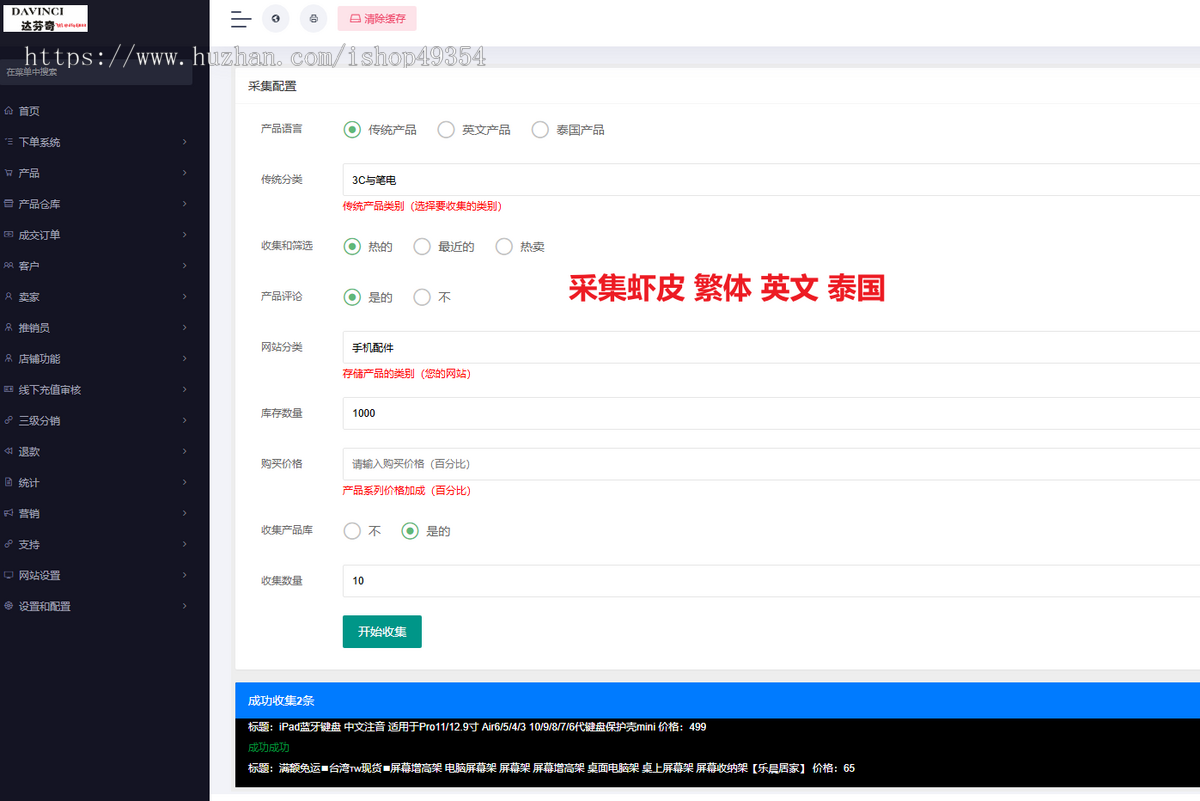
Task: Click the 三级分销 link icon in sidebar
Action: click(x=9, y=420)
